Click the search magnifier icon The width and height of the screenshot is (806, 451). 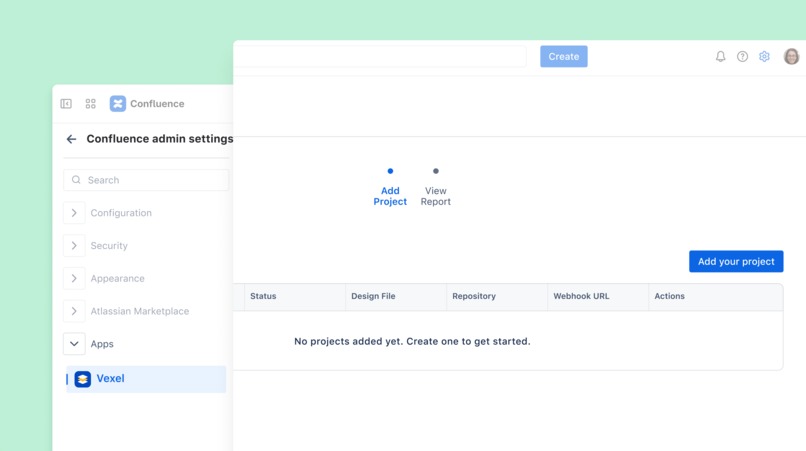click(76, 180)
